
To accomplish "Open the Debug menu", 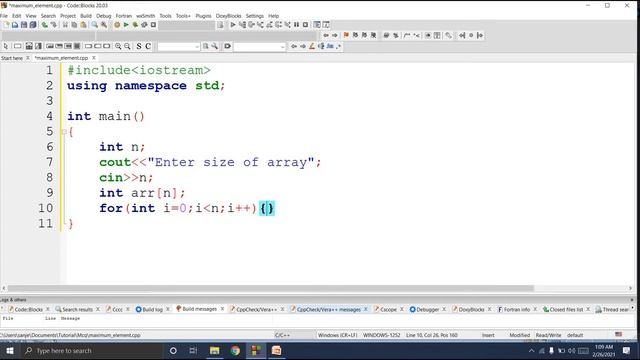I will click(104, 16).
